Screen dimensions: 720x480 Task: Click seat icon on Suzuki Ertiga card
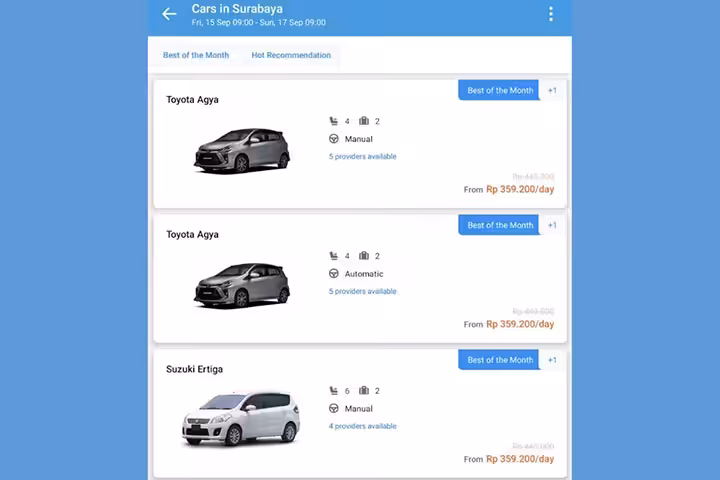coord(334,391)
